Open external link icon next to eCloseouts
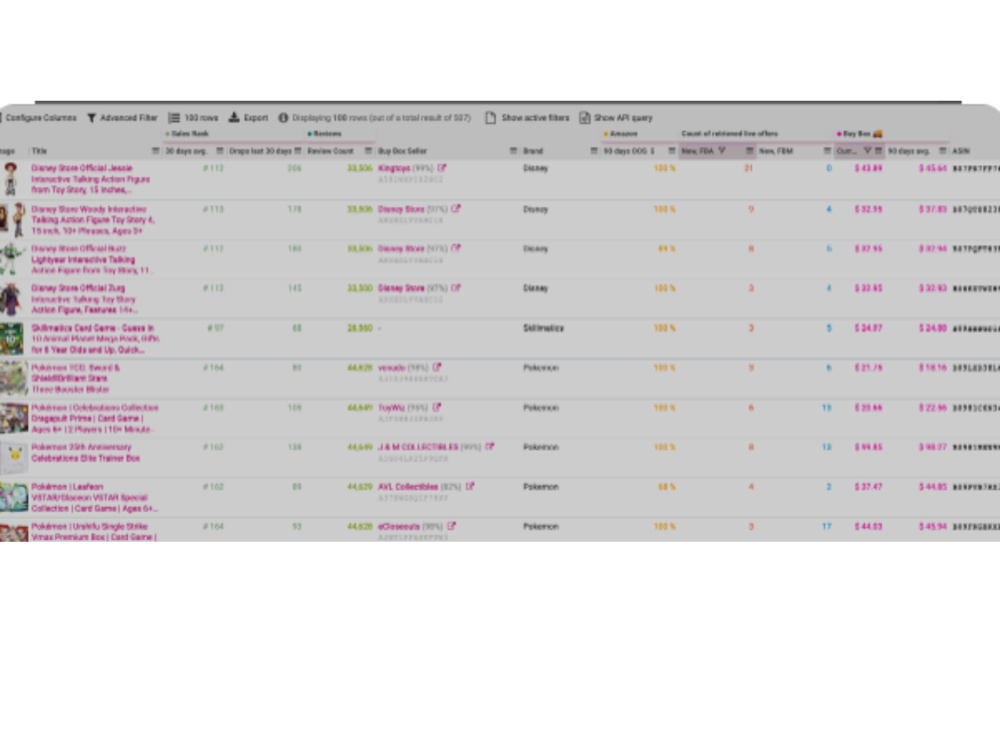Viewport: 1000px width, 750px height. 452,526
